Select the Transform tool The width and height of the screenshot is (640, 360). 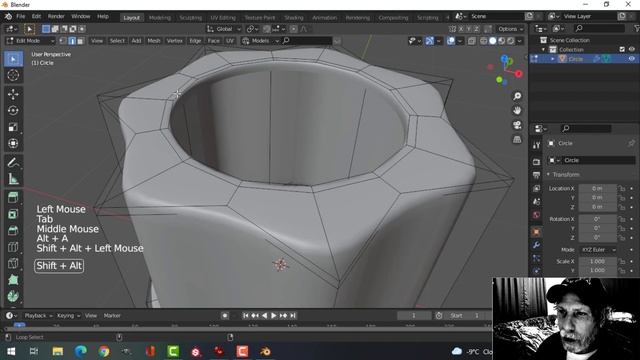tap(13, 143)
